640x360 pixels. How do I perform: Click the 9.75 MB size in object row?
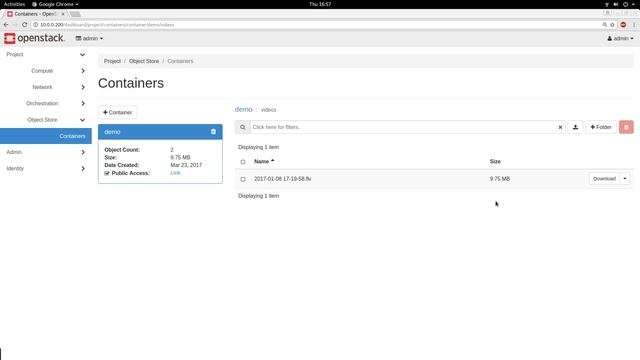click(x=500, y=179)
